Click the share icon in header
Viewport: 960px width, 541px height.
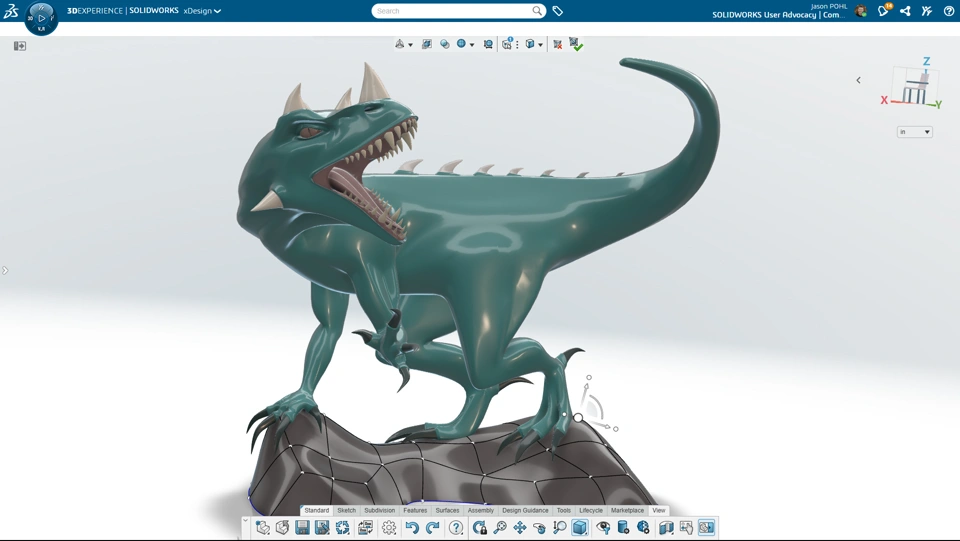906,11
